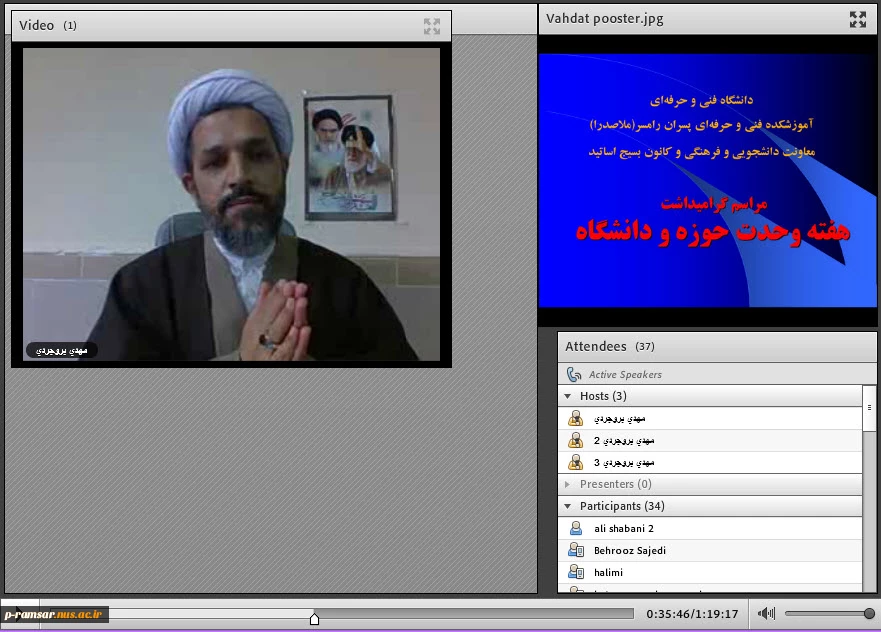Click host icon beside مهدي بروجردي 3
Viewport: 881px width, 632px height.
click(x=575, y=462)
